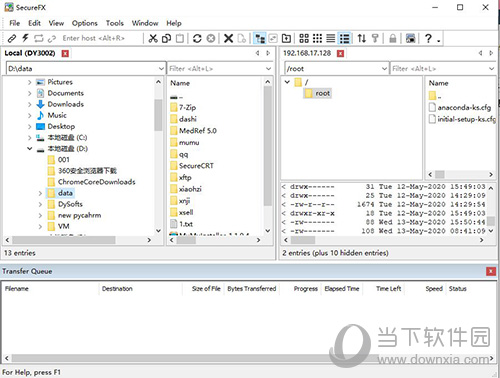
Task: Open the local Filter dropdown arrow
Action: pos(268,69)
